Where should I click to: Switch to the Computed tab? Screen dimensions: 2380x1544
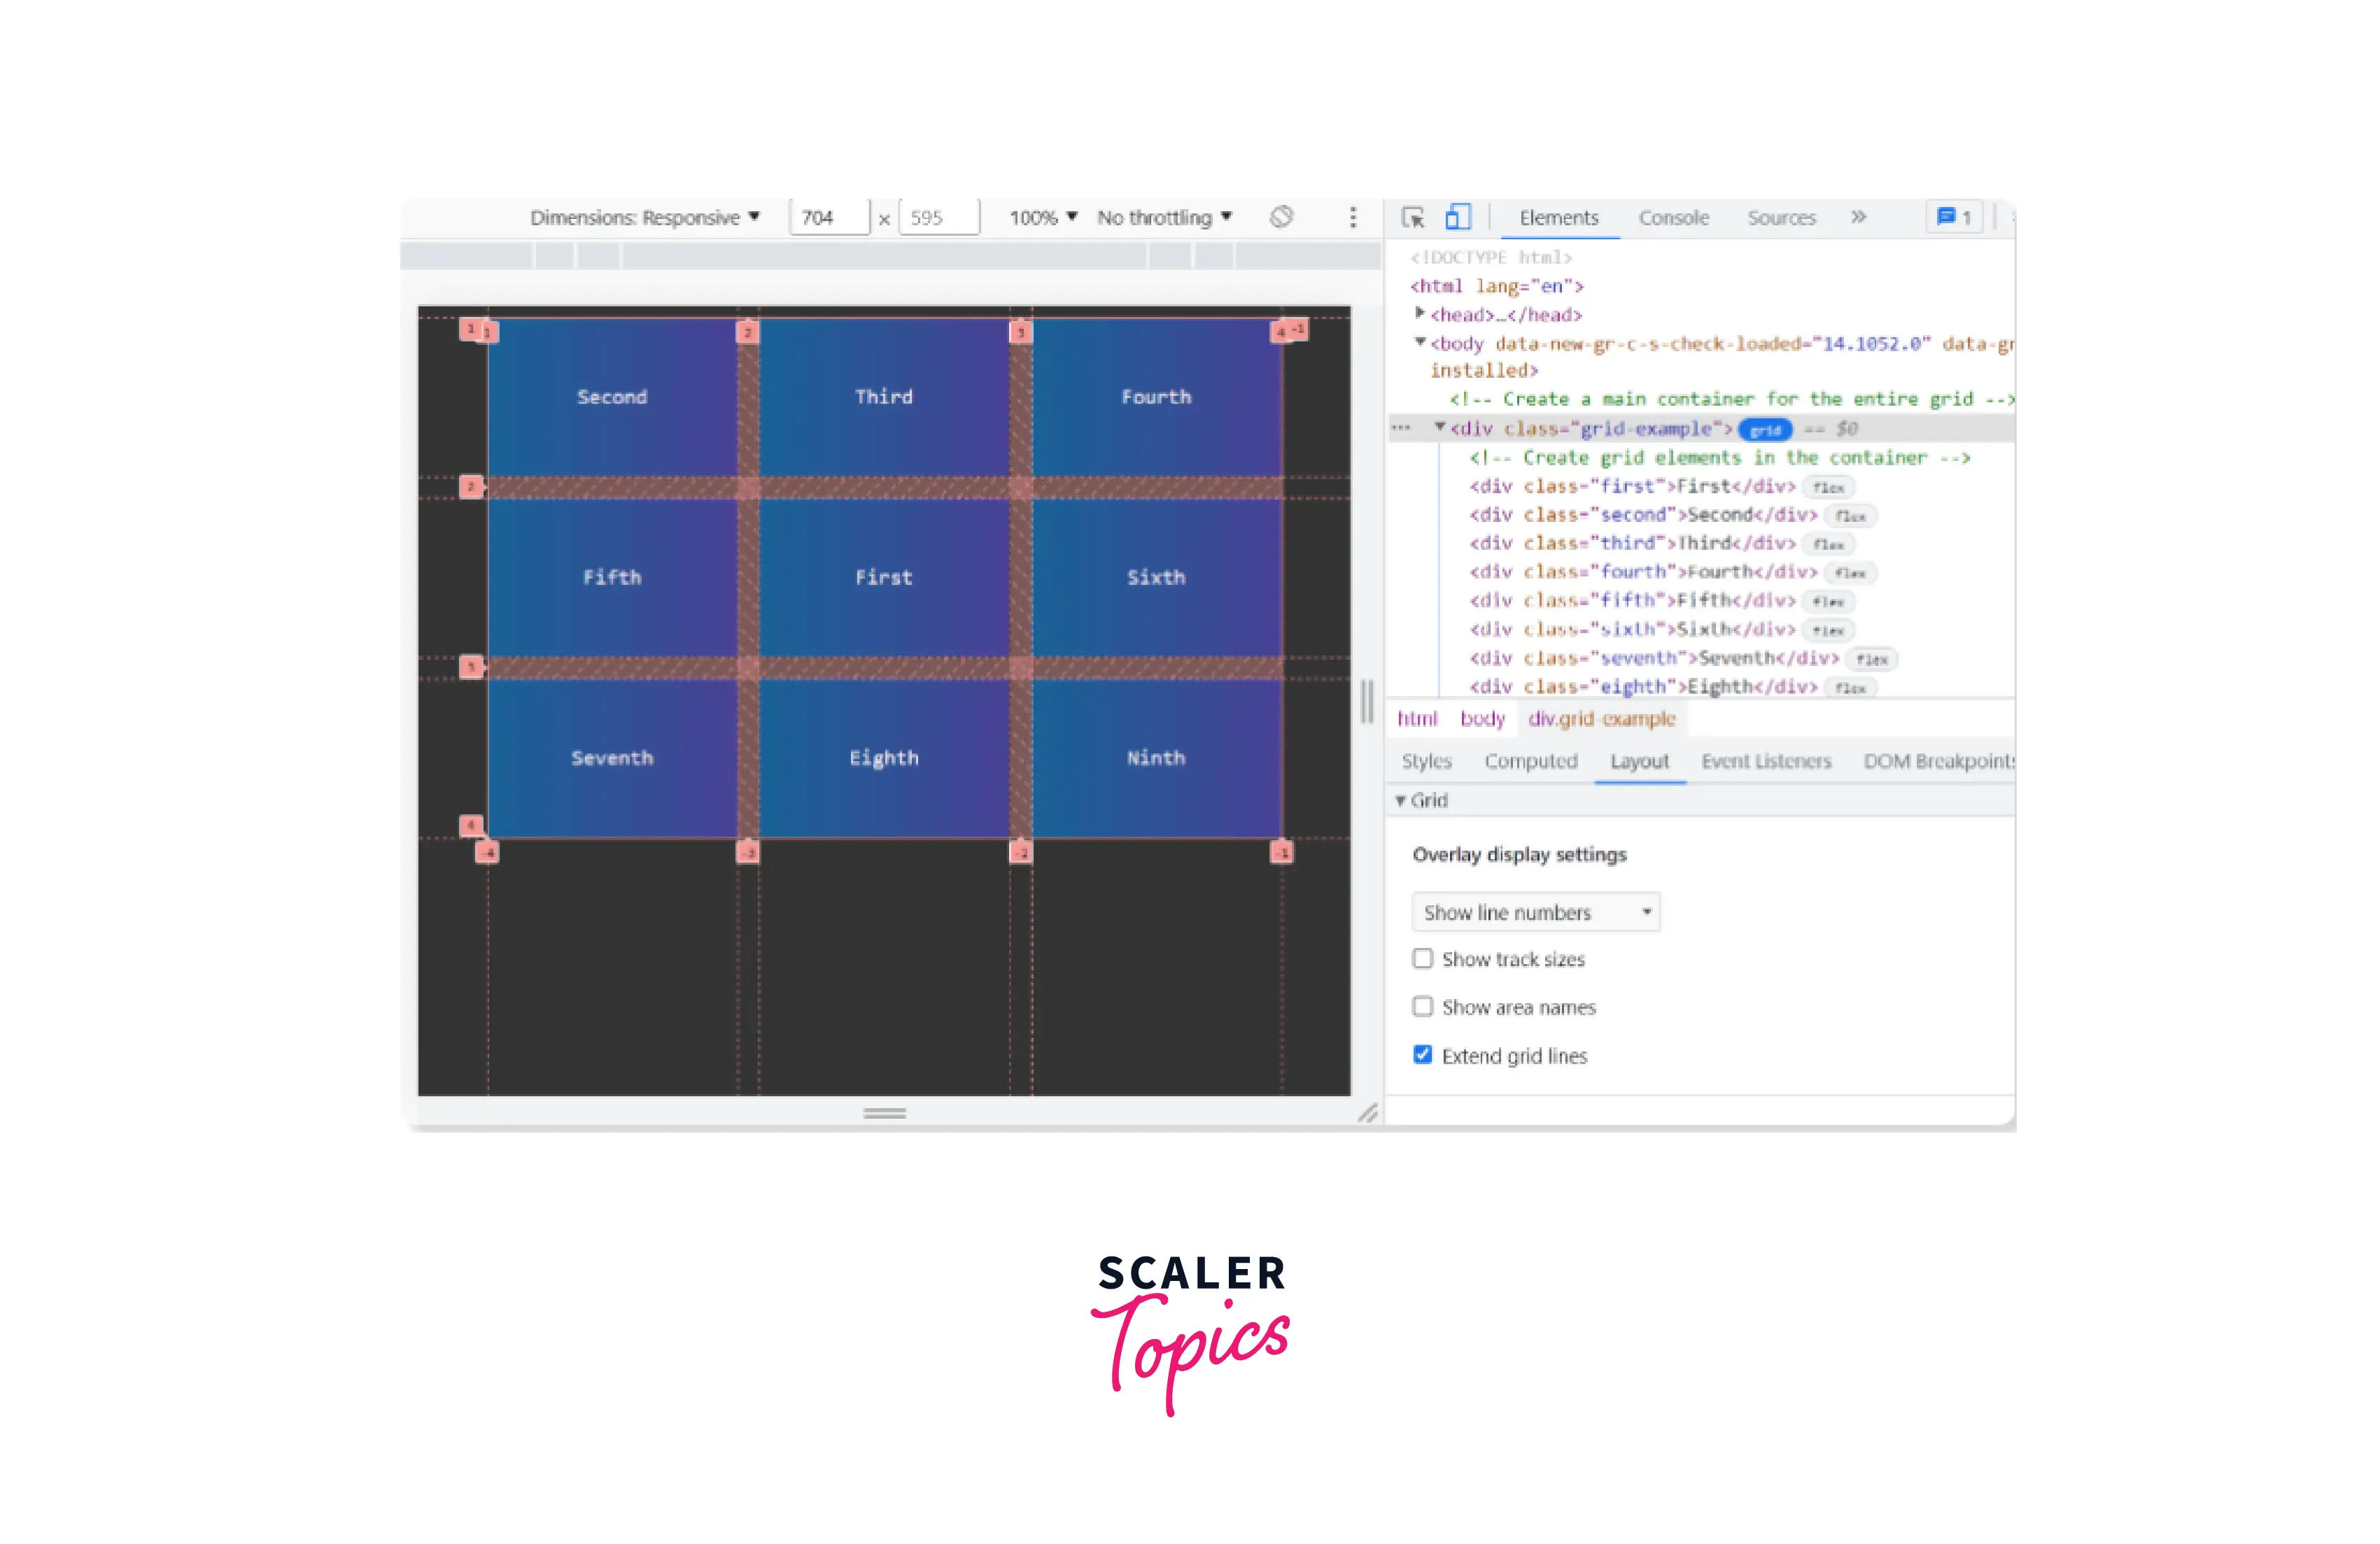click(1530, 762)
